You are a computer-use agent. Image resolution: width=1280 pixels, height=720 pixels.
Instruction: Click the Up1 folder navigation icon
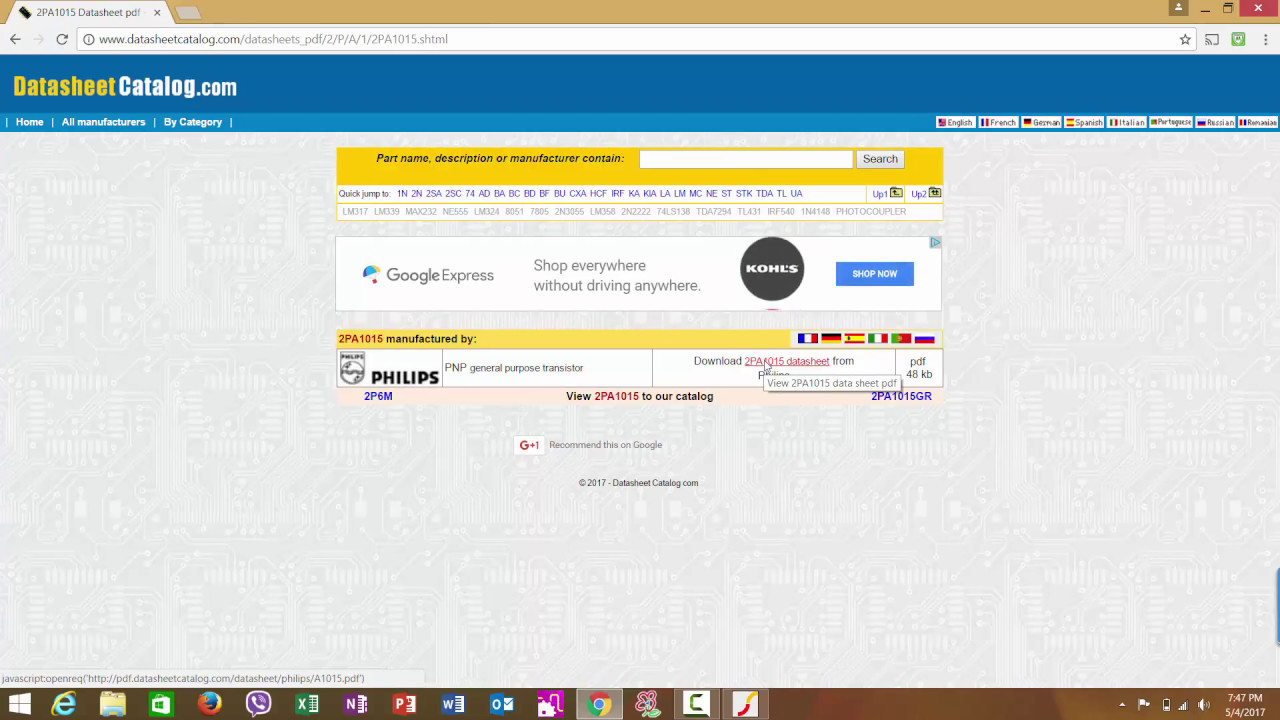[x=896, y=193]
